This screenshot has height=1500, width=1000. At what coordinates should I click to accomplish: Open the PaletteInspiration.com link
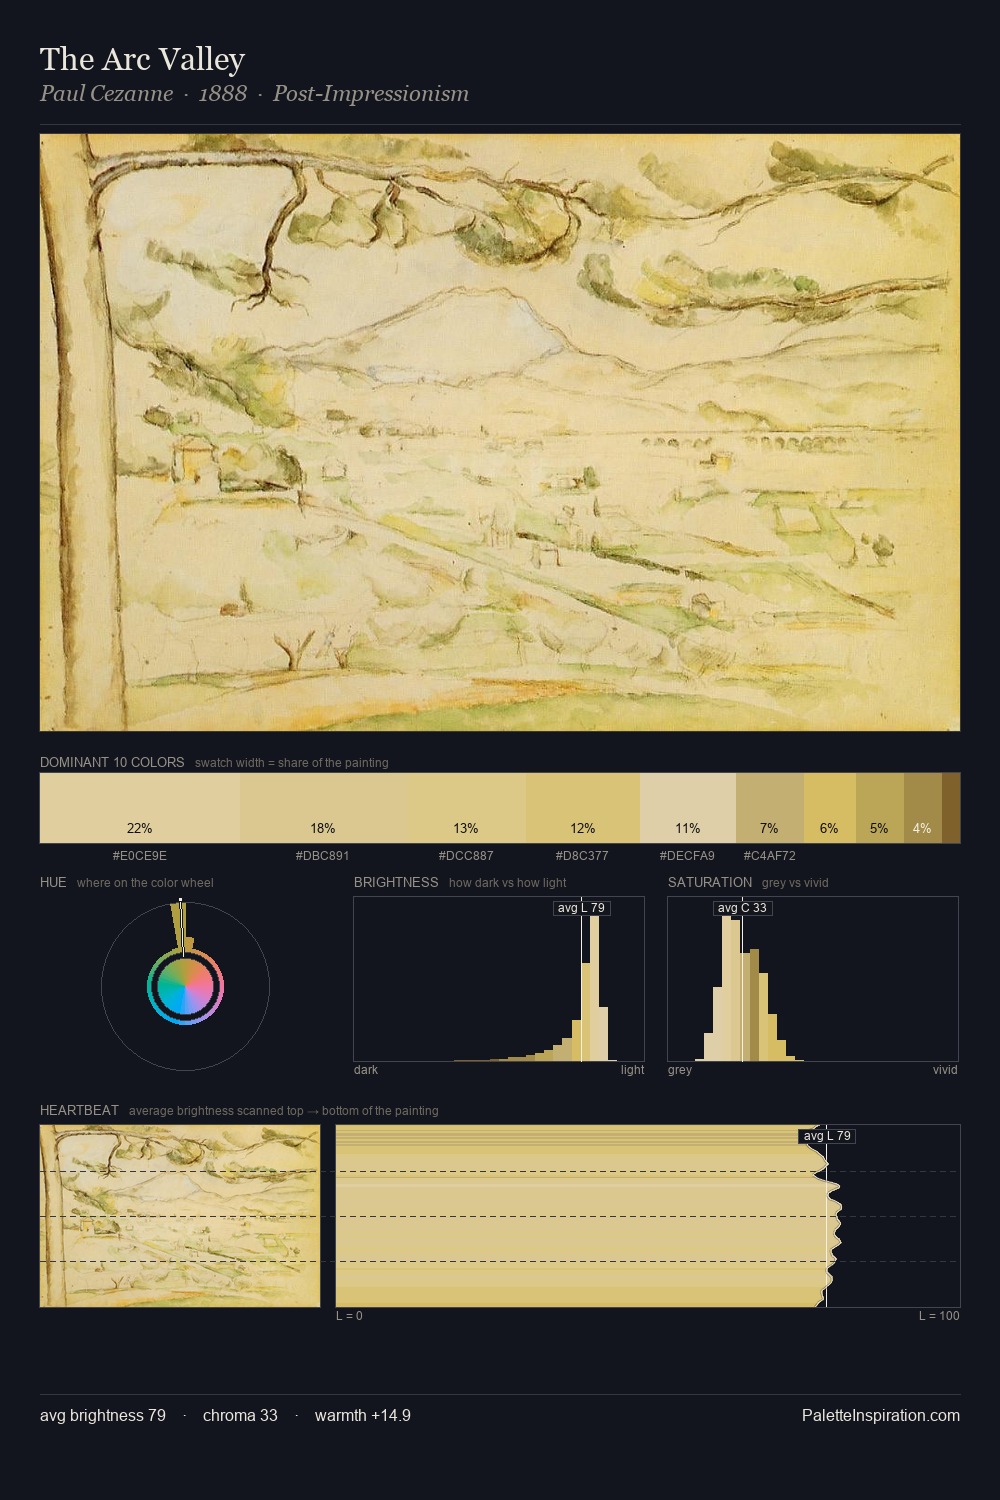[x=881, y=1415]
